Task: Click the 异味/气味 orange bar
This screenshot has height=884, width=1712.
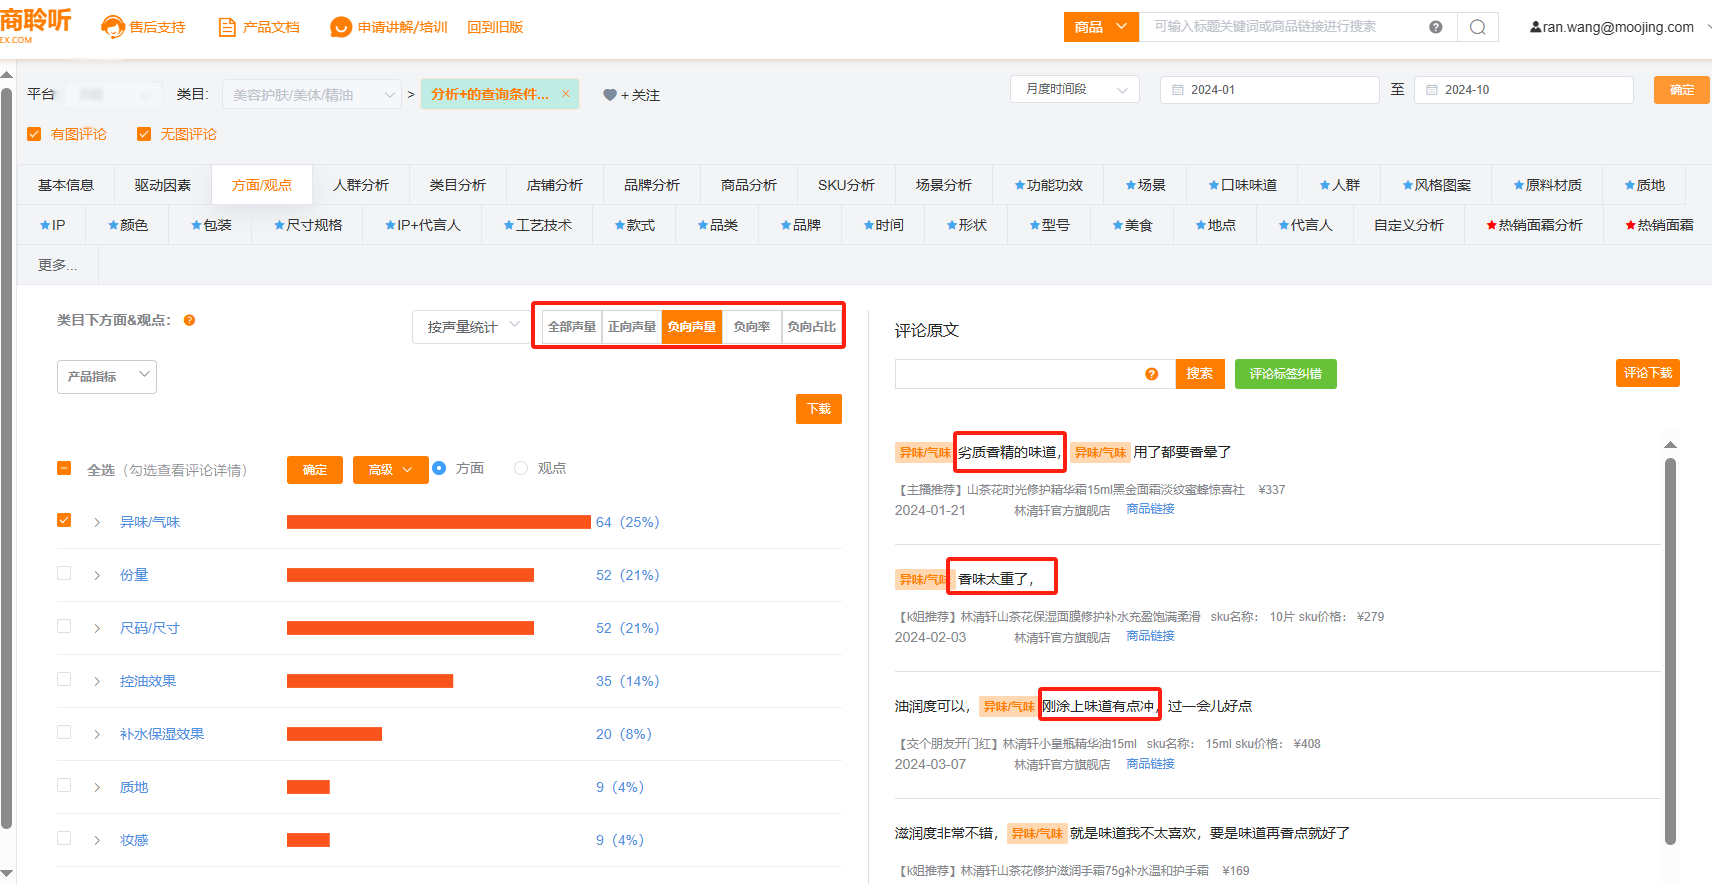Action: [439, 522]
